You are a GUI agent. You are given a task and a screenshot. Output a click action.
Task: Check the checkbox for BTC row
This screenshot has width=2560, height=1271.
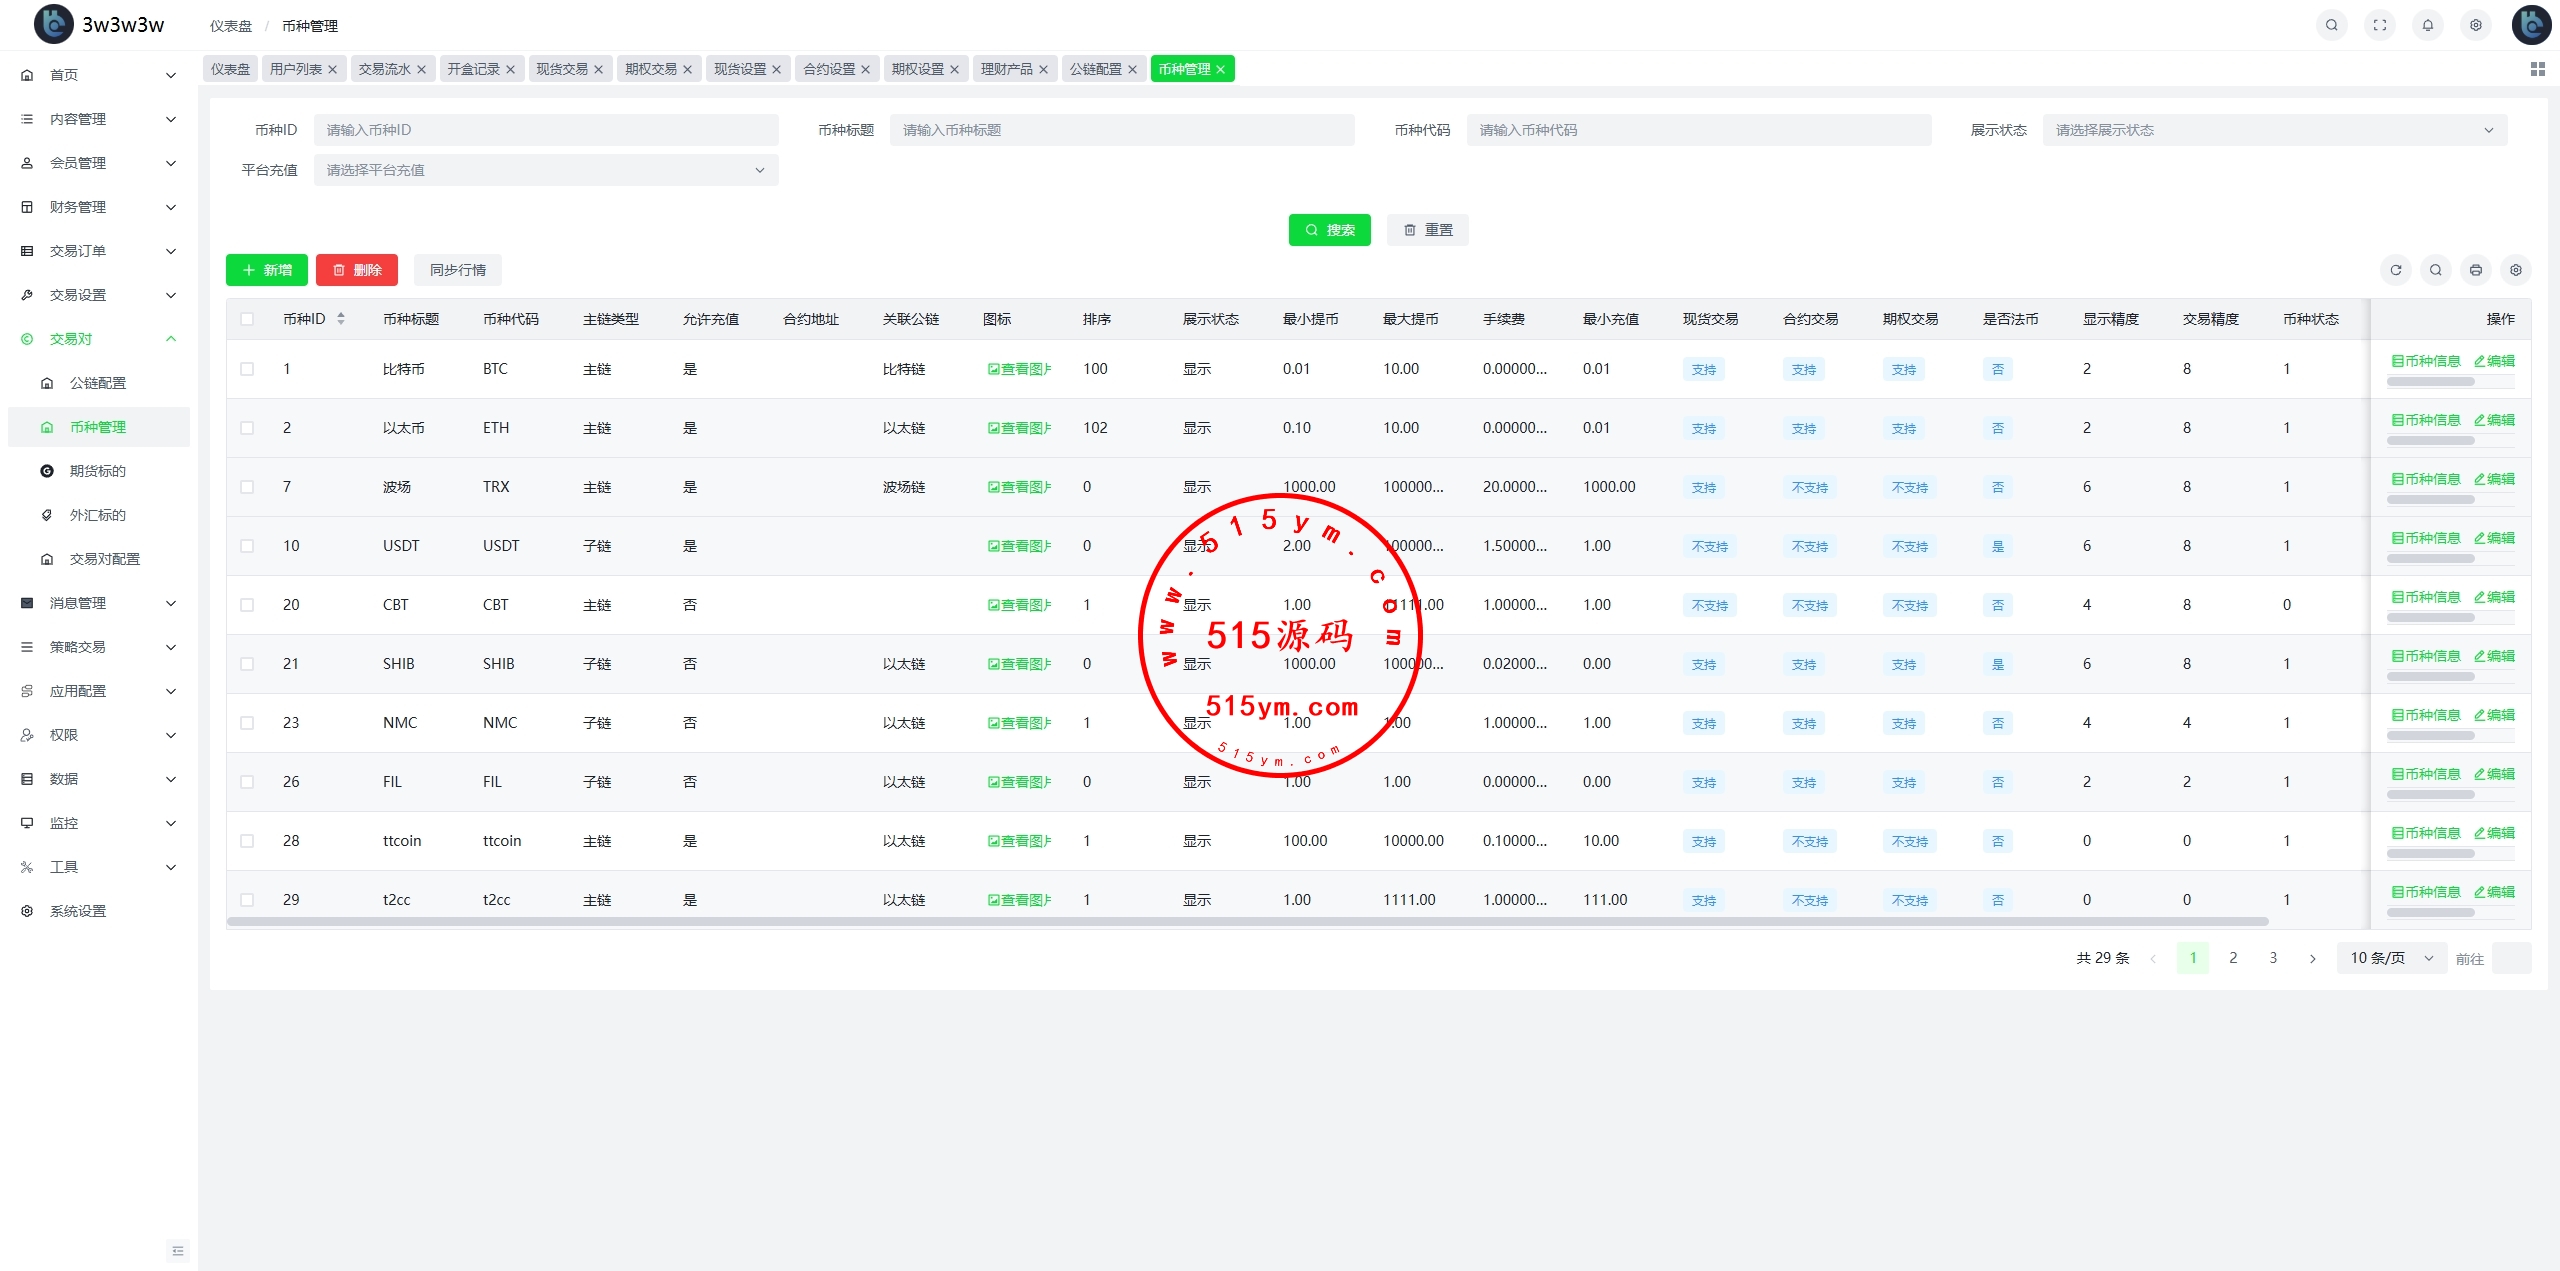[247, 369]
